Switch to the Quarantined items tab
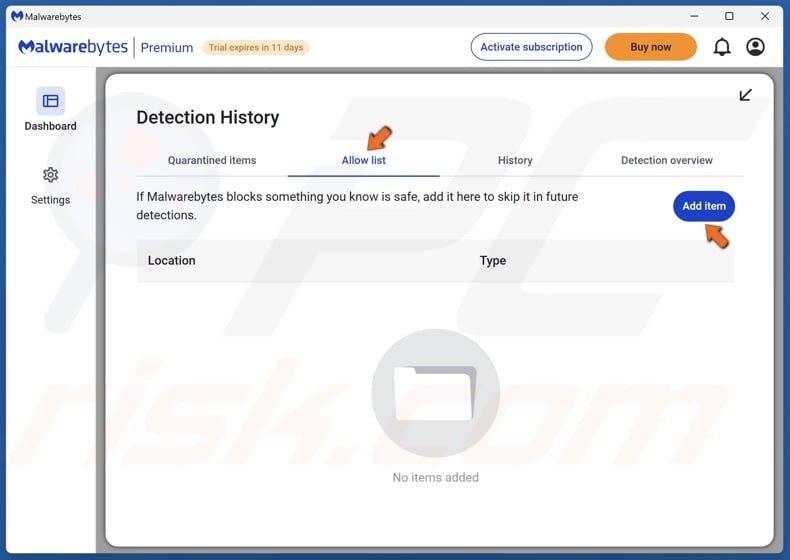 point(212,160)
